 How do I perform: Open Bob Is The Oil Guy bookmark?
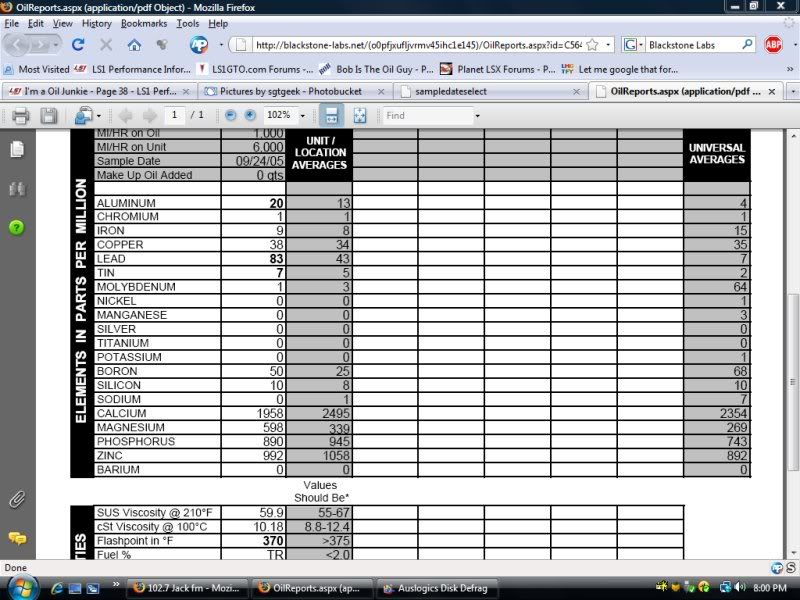[x=376, y=69]
